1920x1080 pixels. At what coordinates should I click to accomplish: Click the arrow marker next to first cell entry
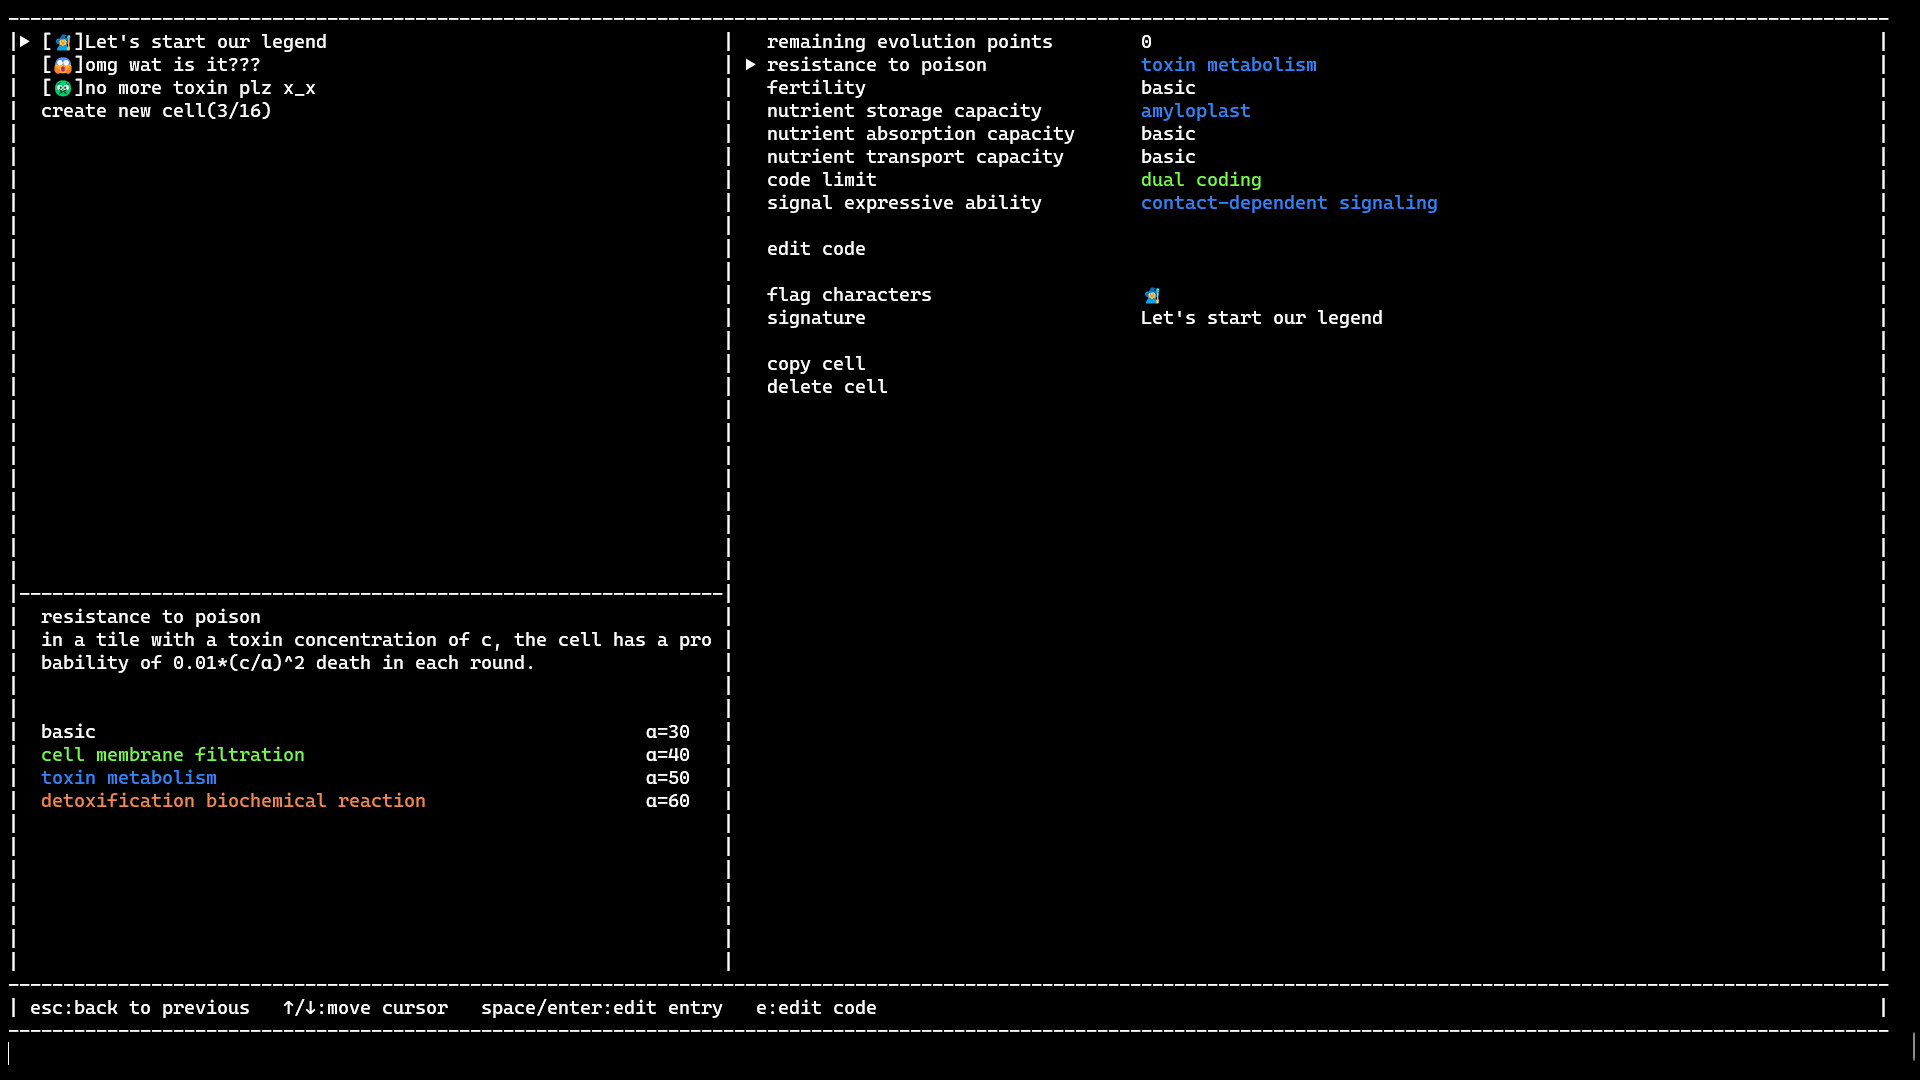(x=23, y=42)
